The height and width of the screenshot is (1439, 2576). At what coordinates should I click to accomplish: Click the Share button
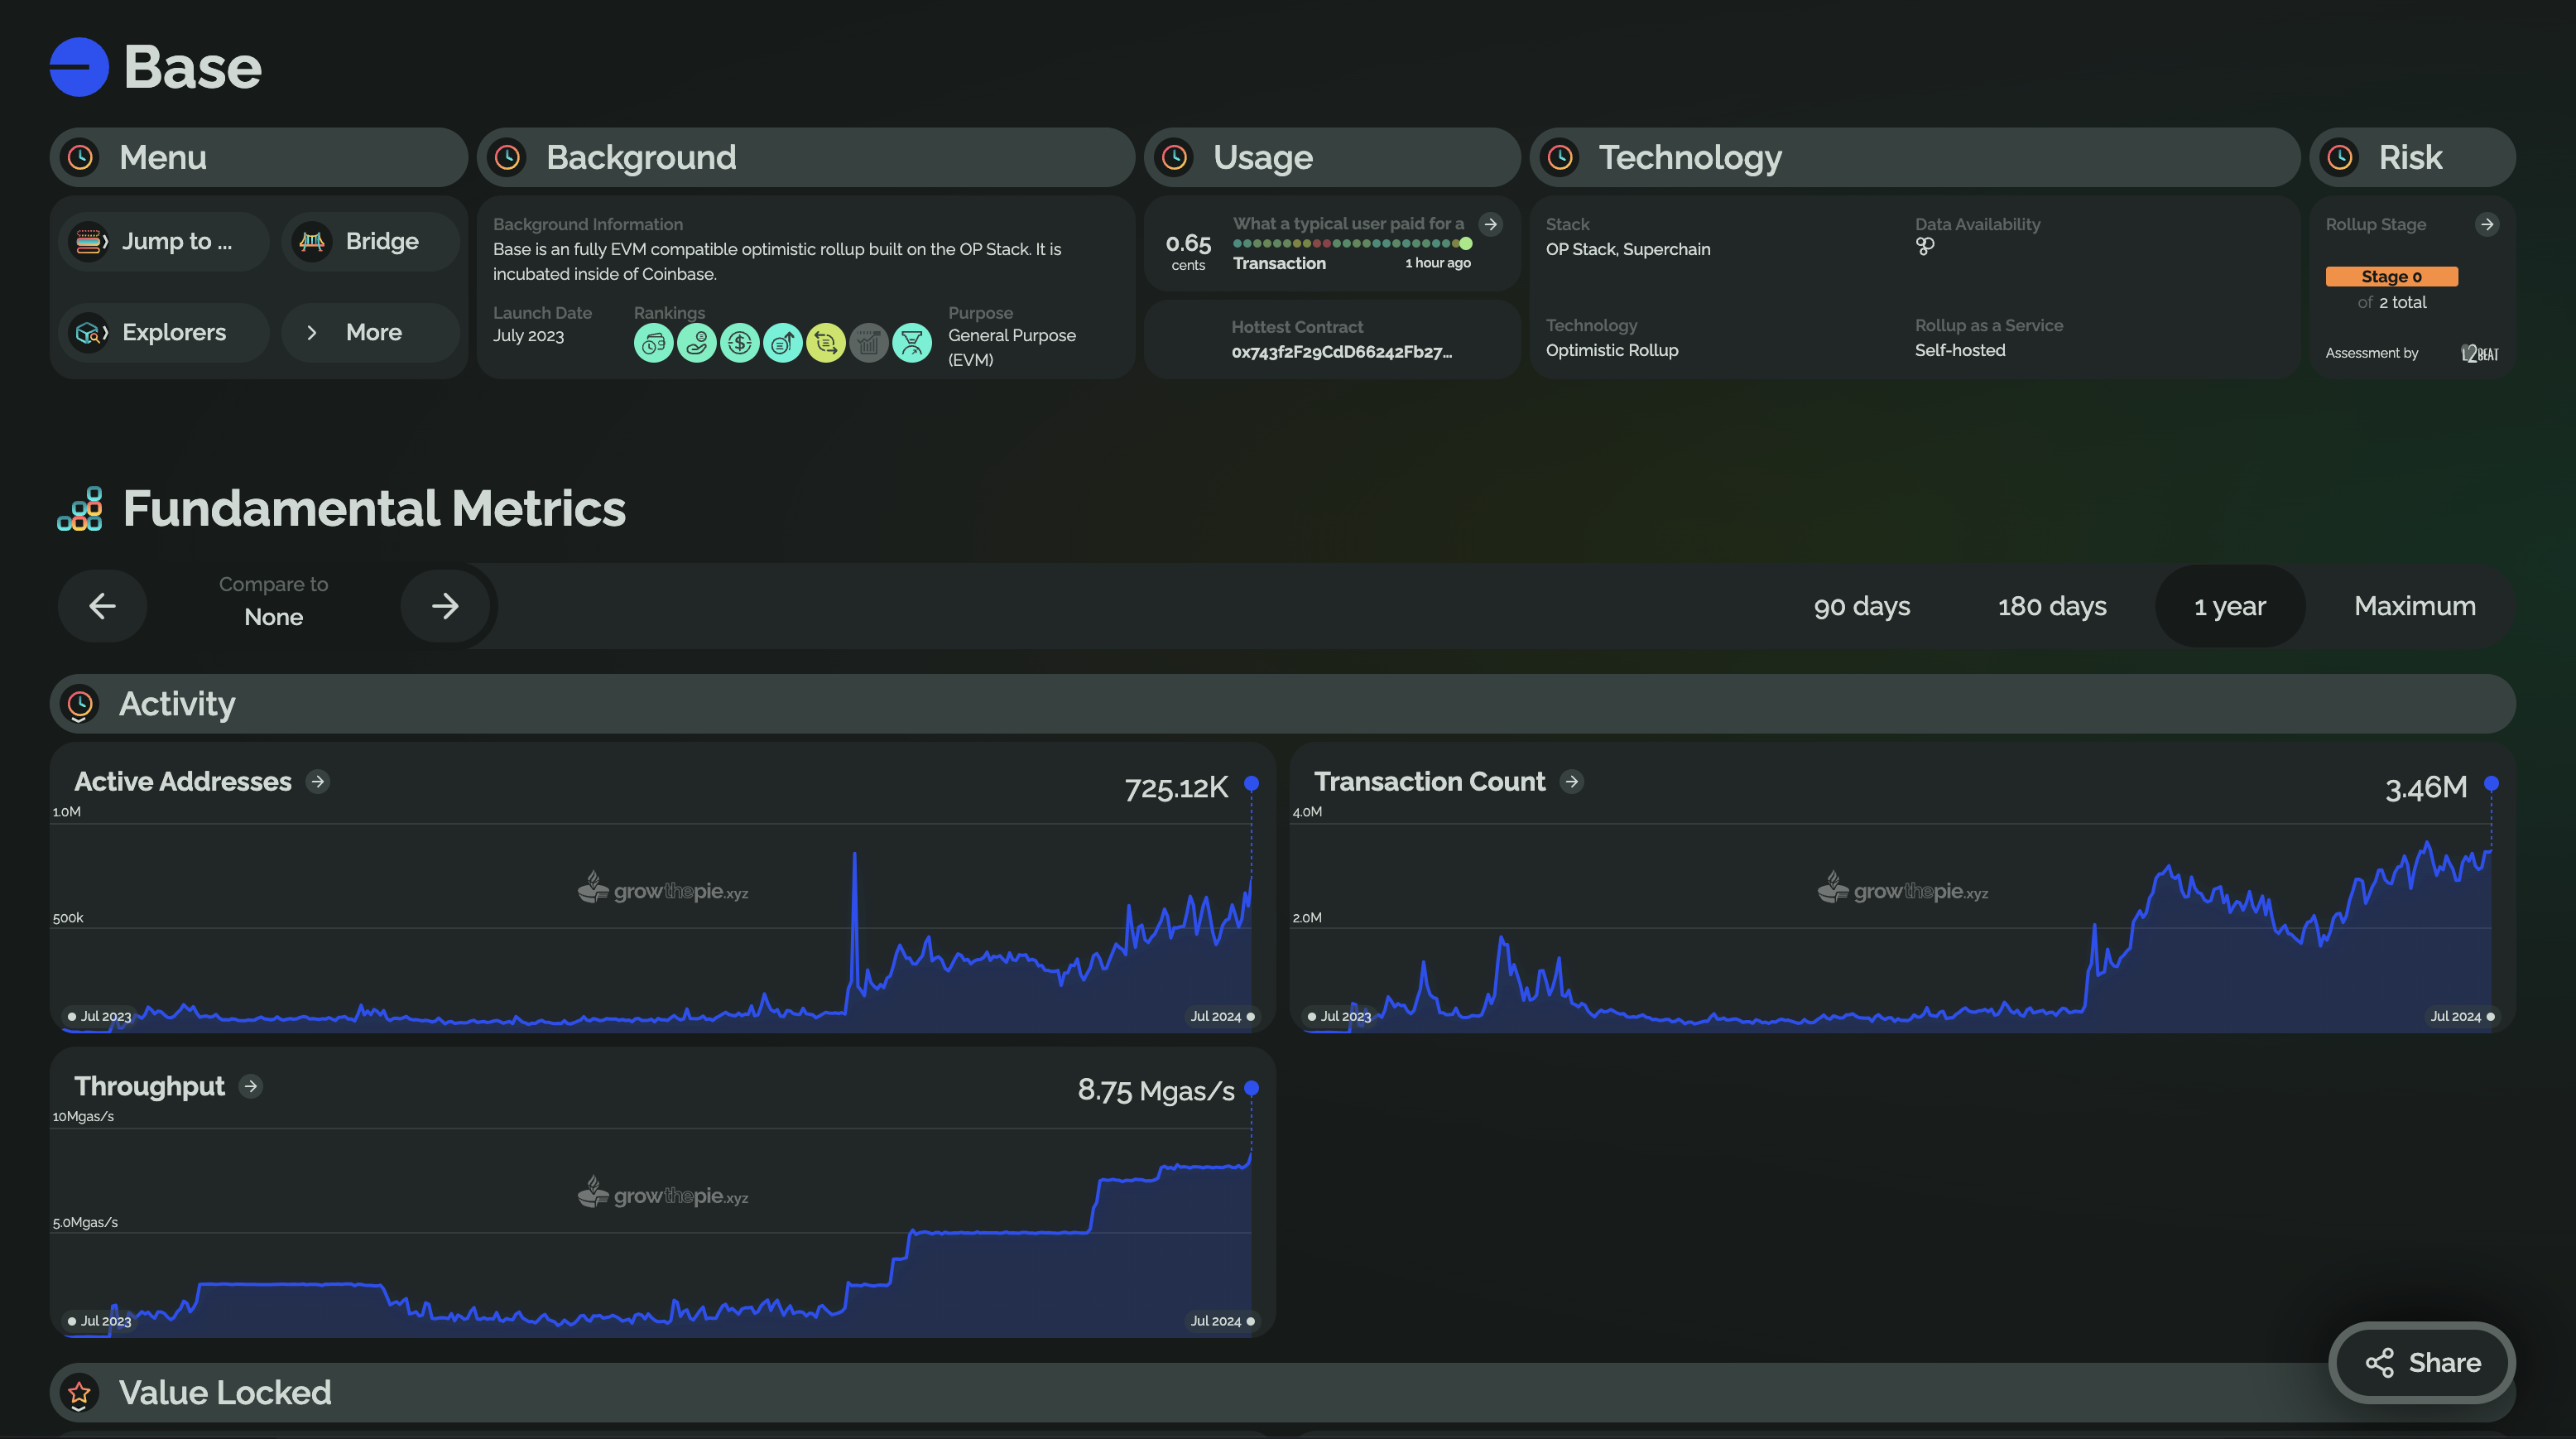(x=2421, y=1362)
